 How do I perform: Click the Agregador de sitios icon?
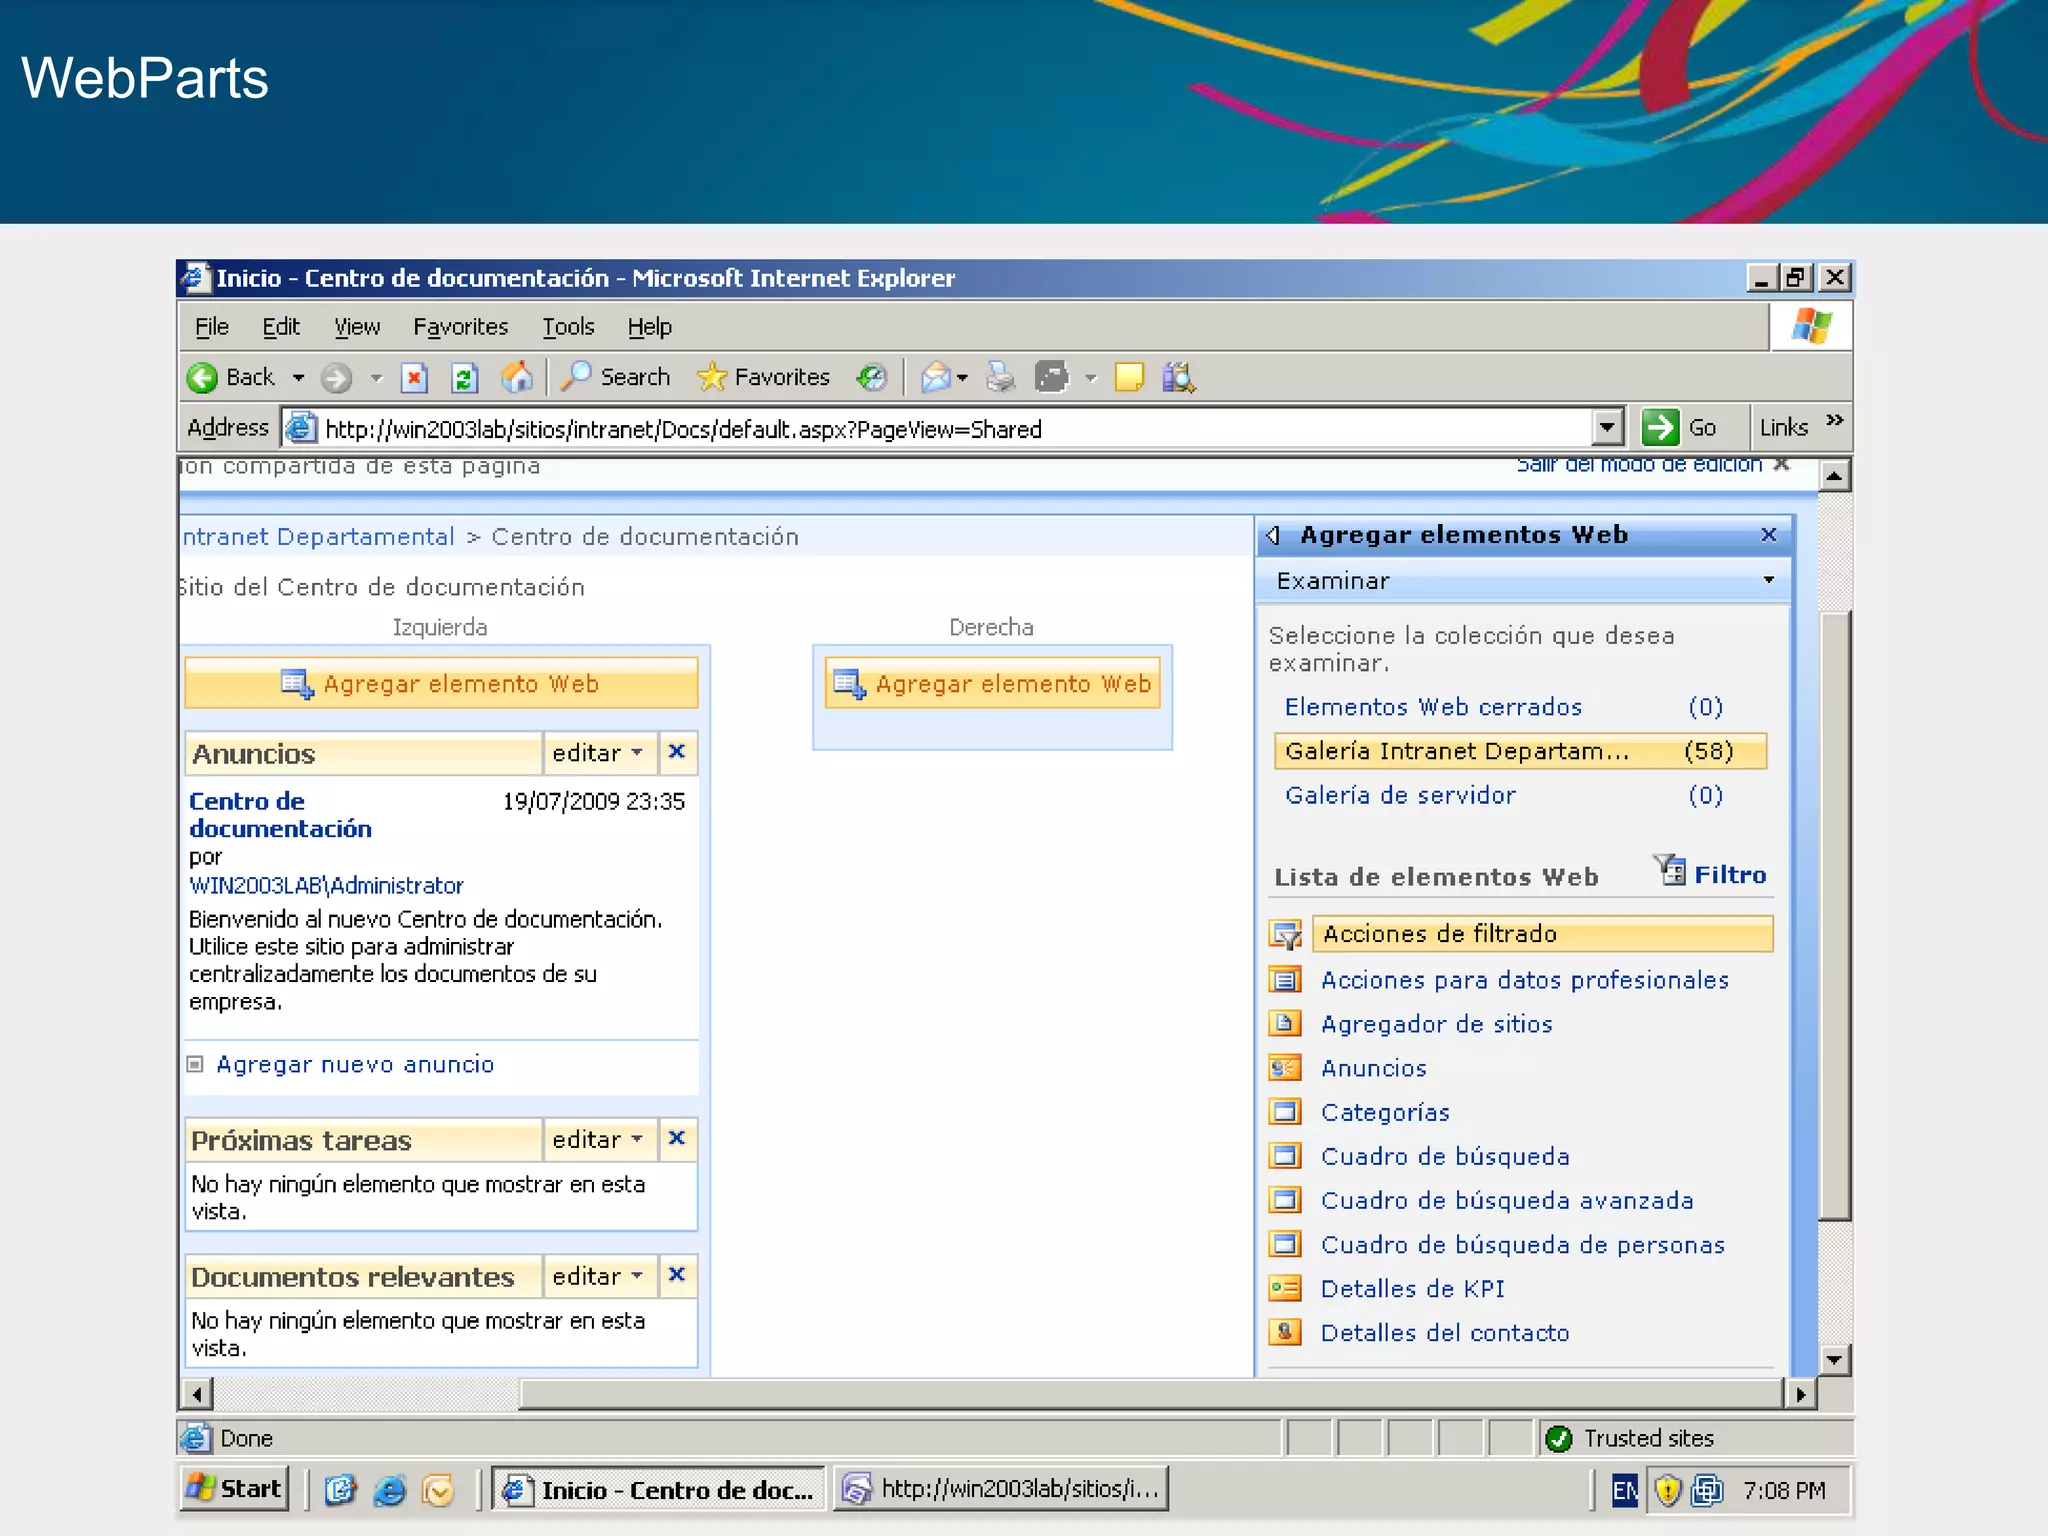[1285, 1024]
